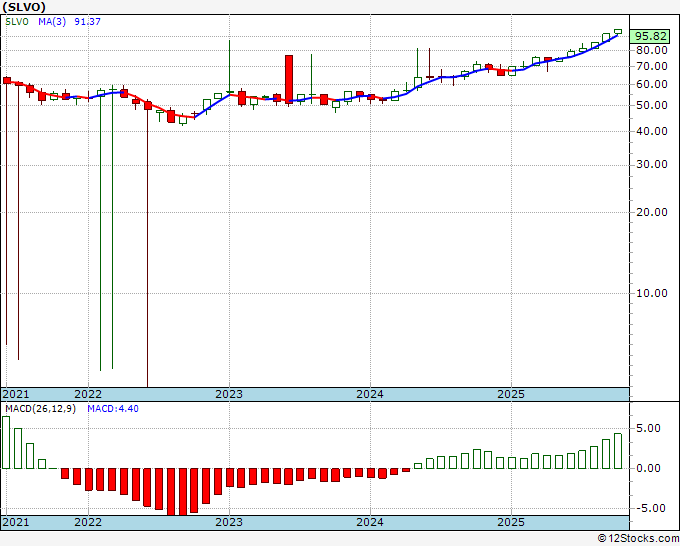The image size is (680, 546).
Task: Click the last green MACD histogram bar
Action: click(x=618, y=451)
